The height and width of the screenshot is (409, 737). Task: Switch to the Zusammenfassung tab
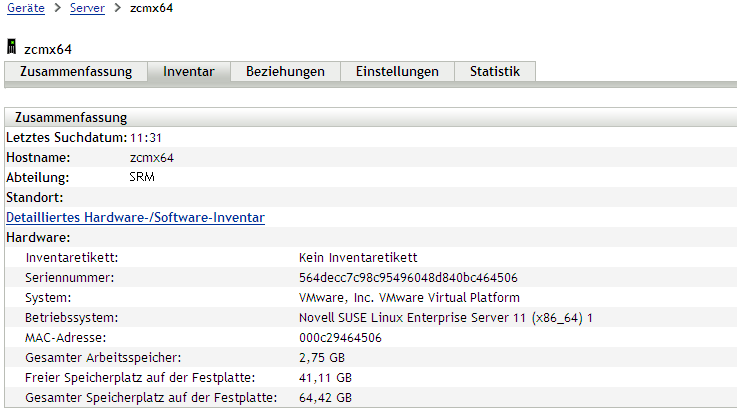click(76, 71)
